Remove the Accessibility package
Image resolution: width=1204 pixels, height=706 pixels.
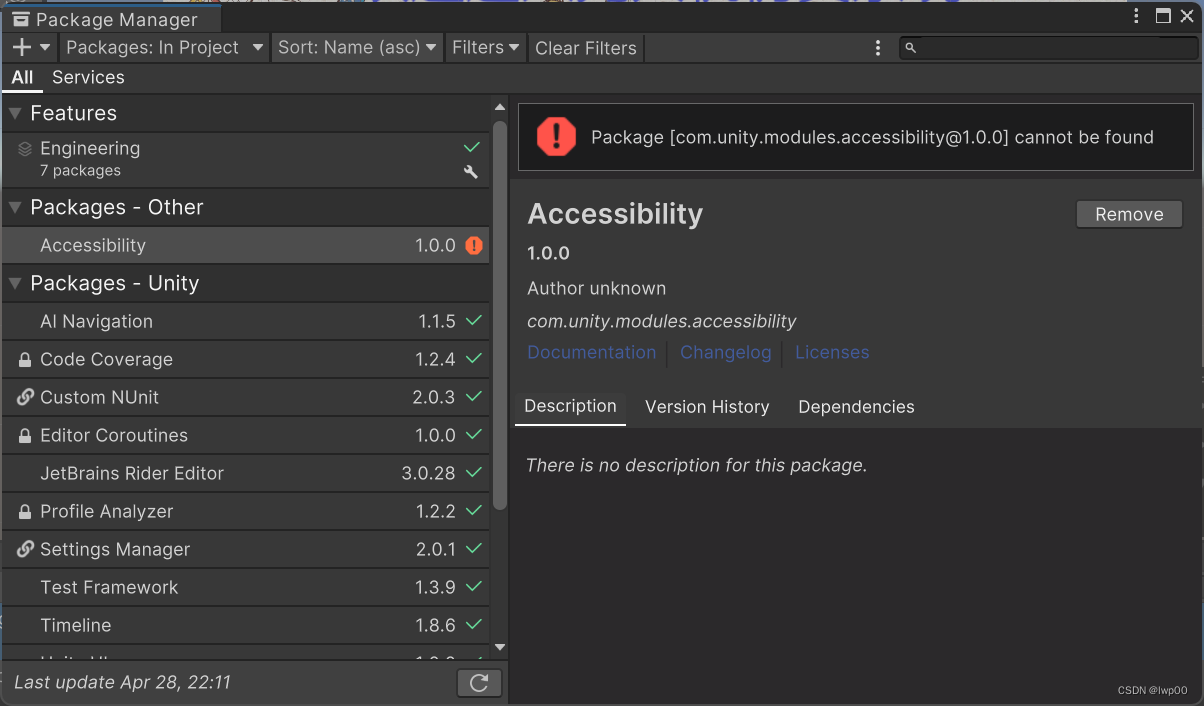click(1128, 214)
